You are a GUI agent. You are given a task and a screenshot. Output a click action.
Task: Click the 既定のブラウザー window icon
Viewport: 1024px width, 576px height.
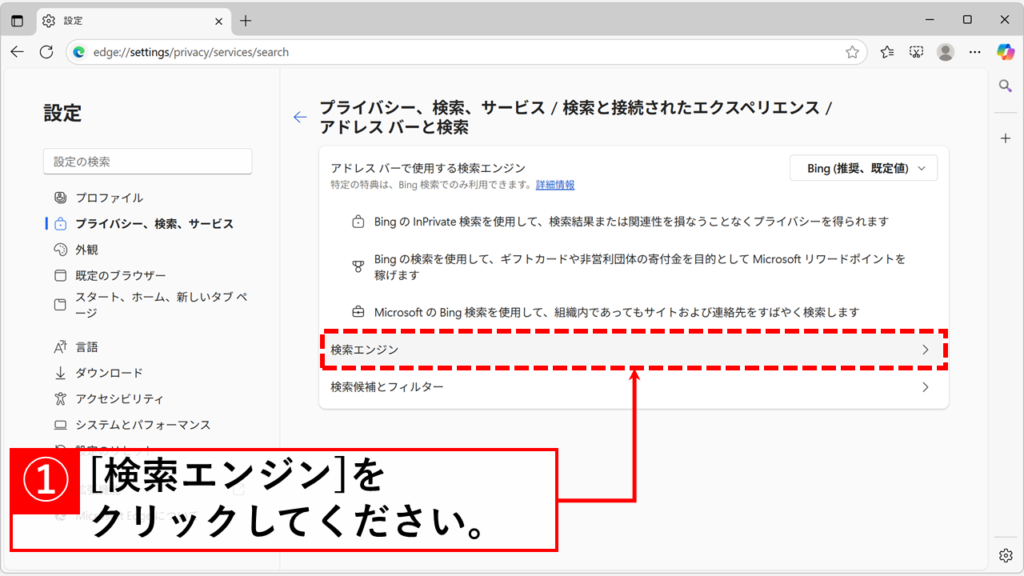(60, 276)
